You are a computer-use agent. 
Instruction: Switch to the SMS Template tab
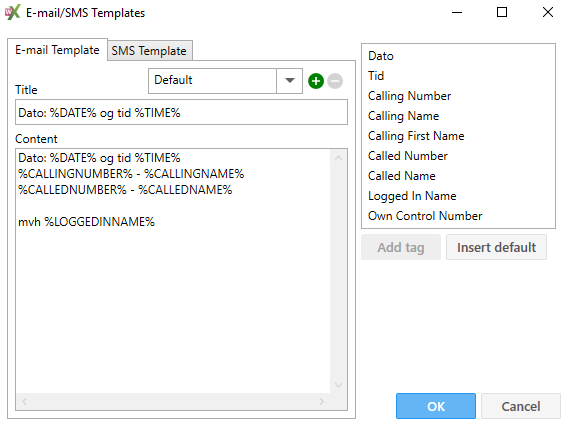click(x=149, y=51)
